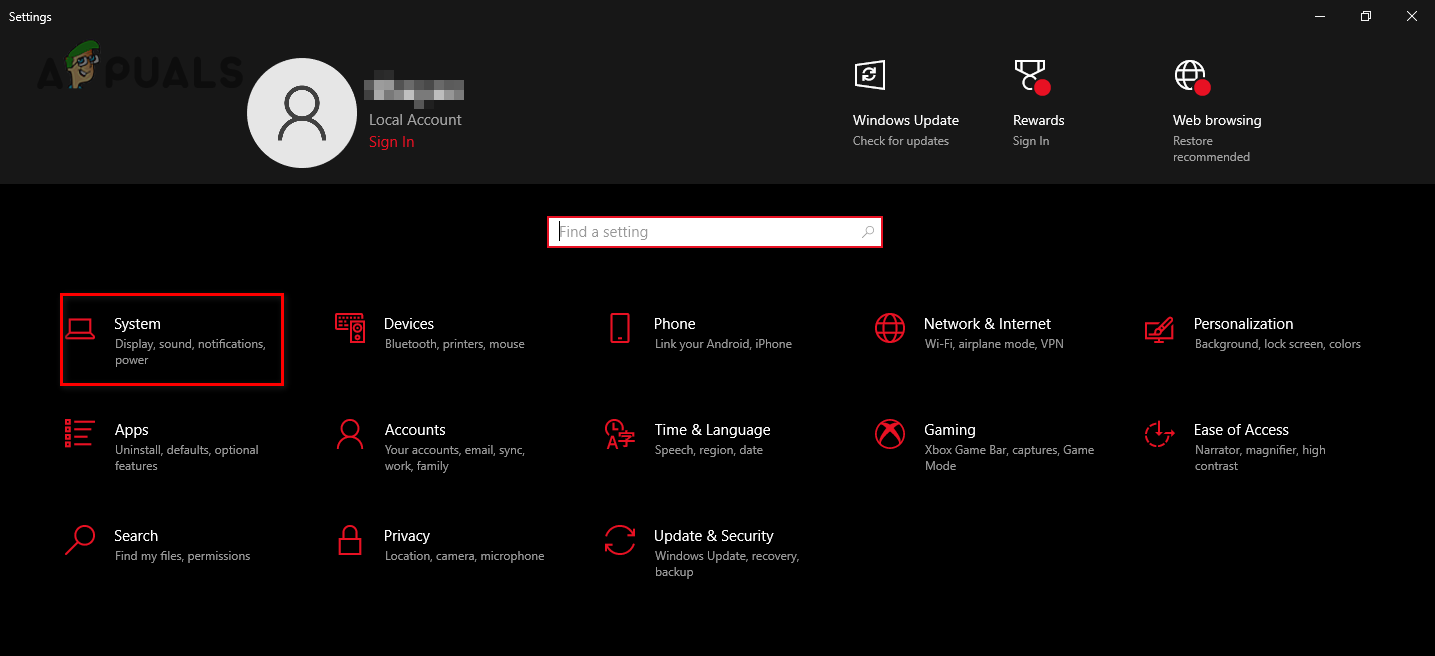Click the Update & Security label
Viewport: 1435px width, 656px height.
tap(714, 536)
